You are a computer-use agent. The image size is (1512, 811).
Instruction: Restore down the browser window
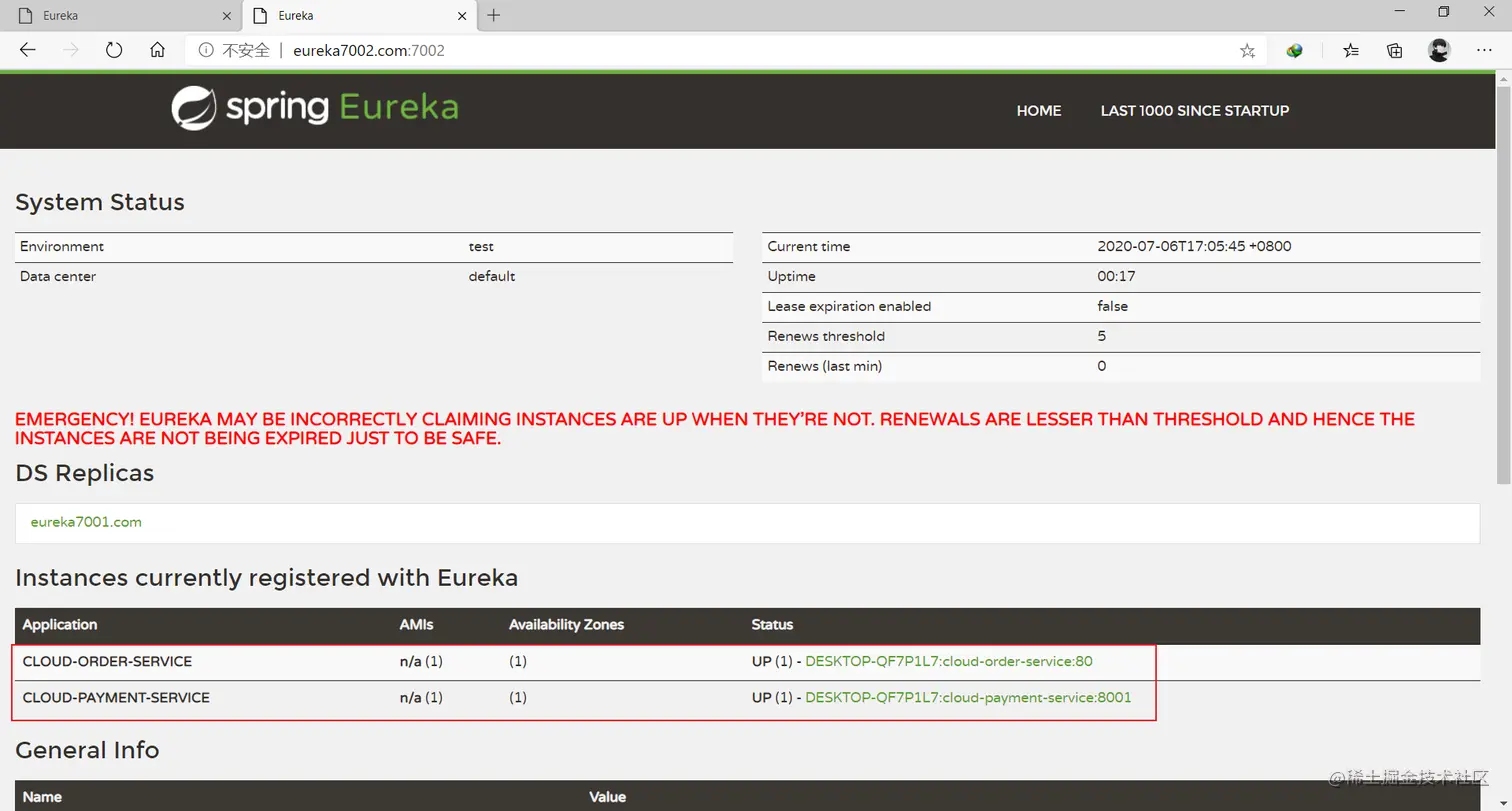click(x=1443, y=12)
